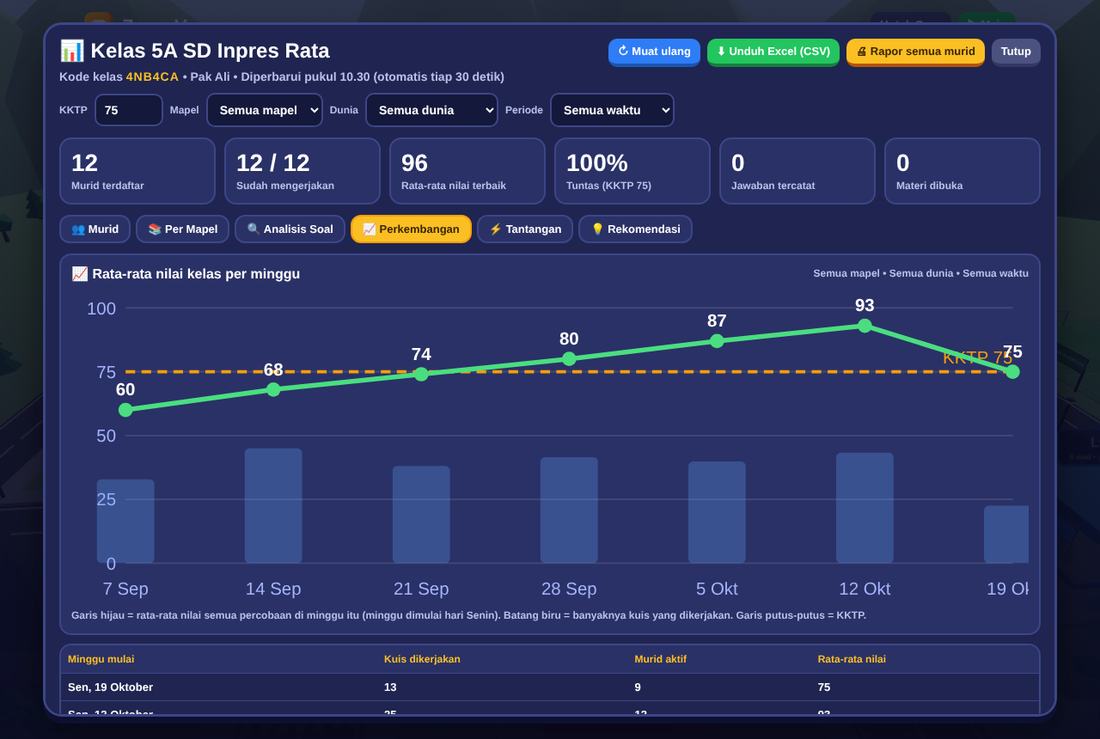The width and height of the screenshot is (1100, 739).
Task: Switch to the Murid tab
Action: tap(95, 229)
